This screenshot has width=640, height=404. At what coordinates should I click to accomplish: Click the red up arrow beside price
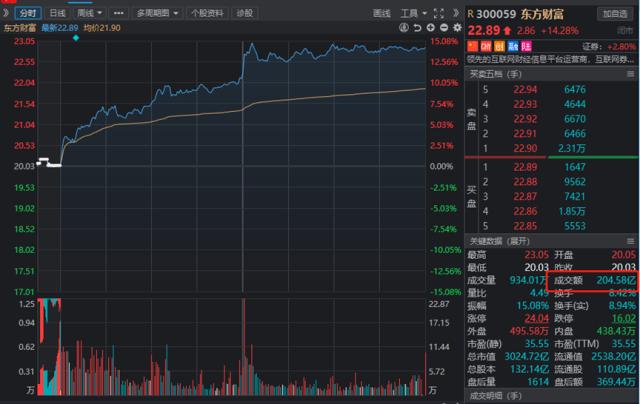pos(508,31)
